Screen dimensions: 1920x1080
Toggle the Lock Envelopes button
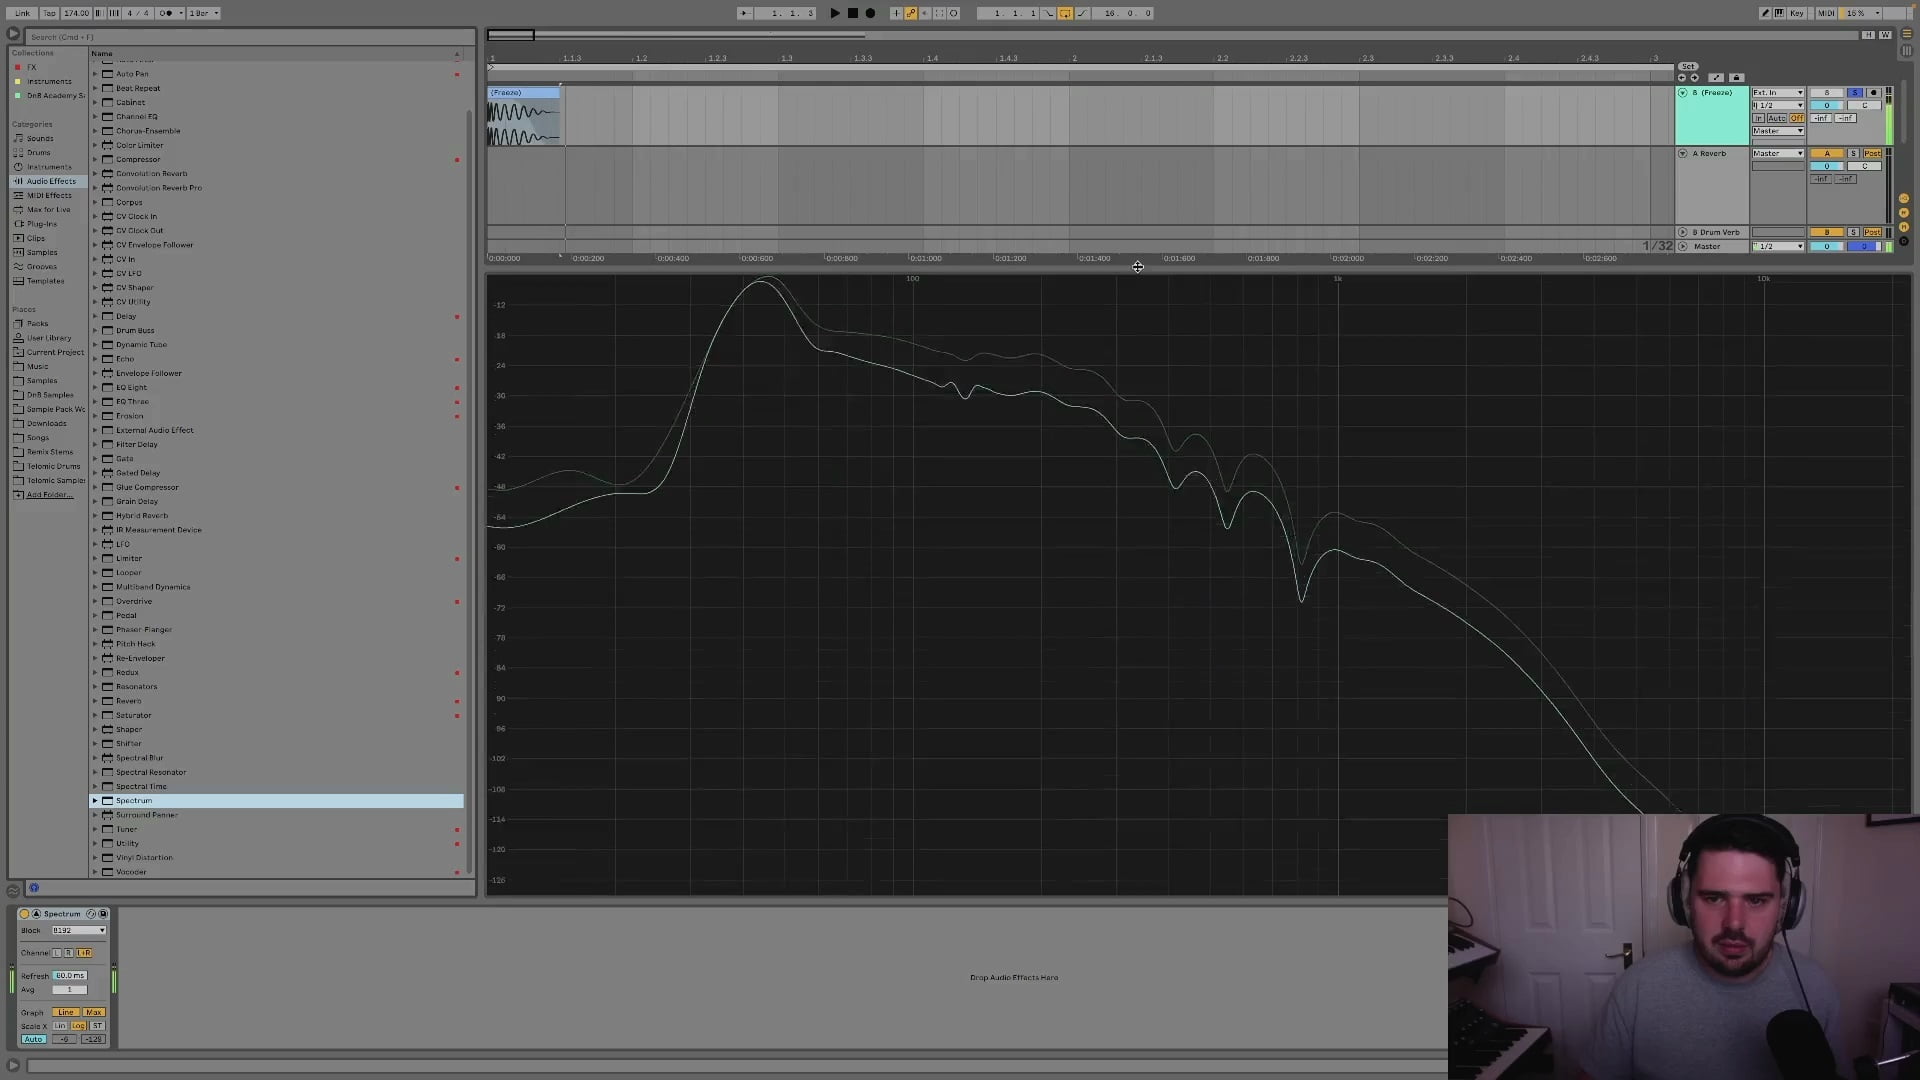[1736, 78]
